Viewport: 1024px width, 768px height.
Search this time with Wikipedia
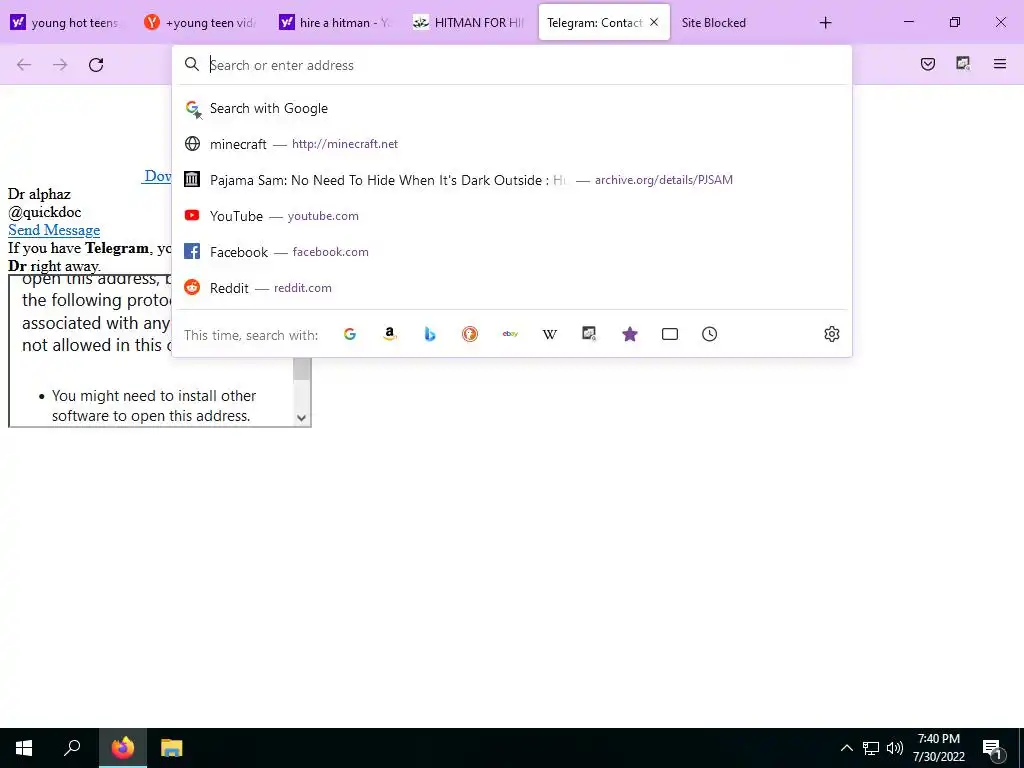(x=550, y=334)
